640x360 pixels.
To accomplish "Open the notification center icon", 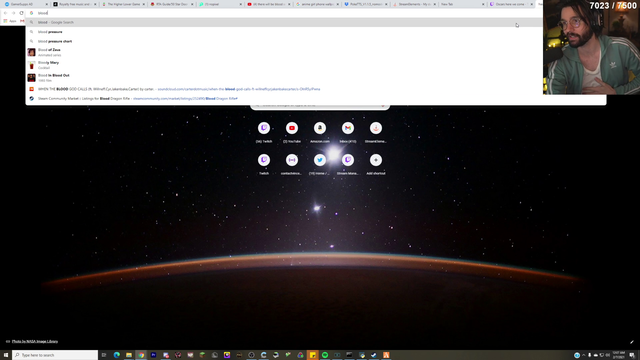I will [632, 355].
